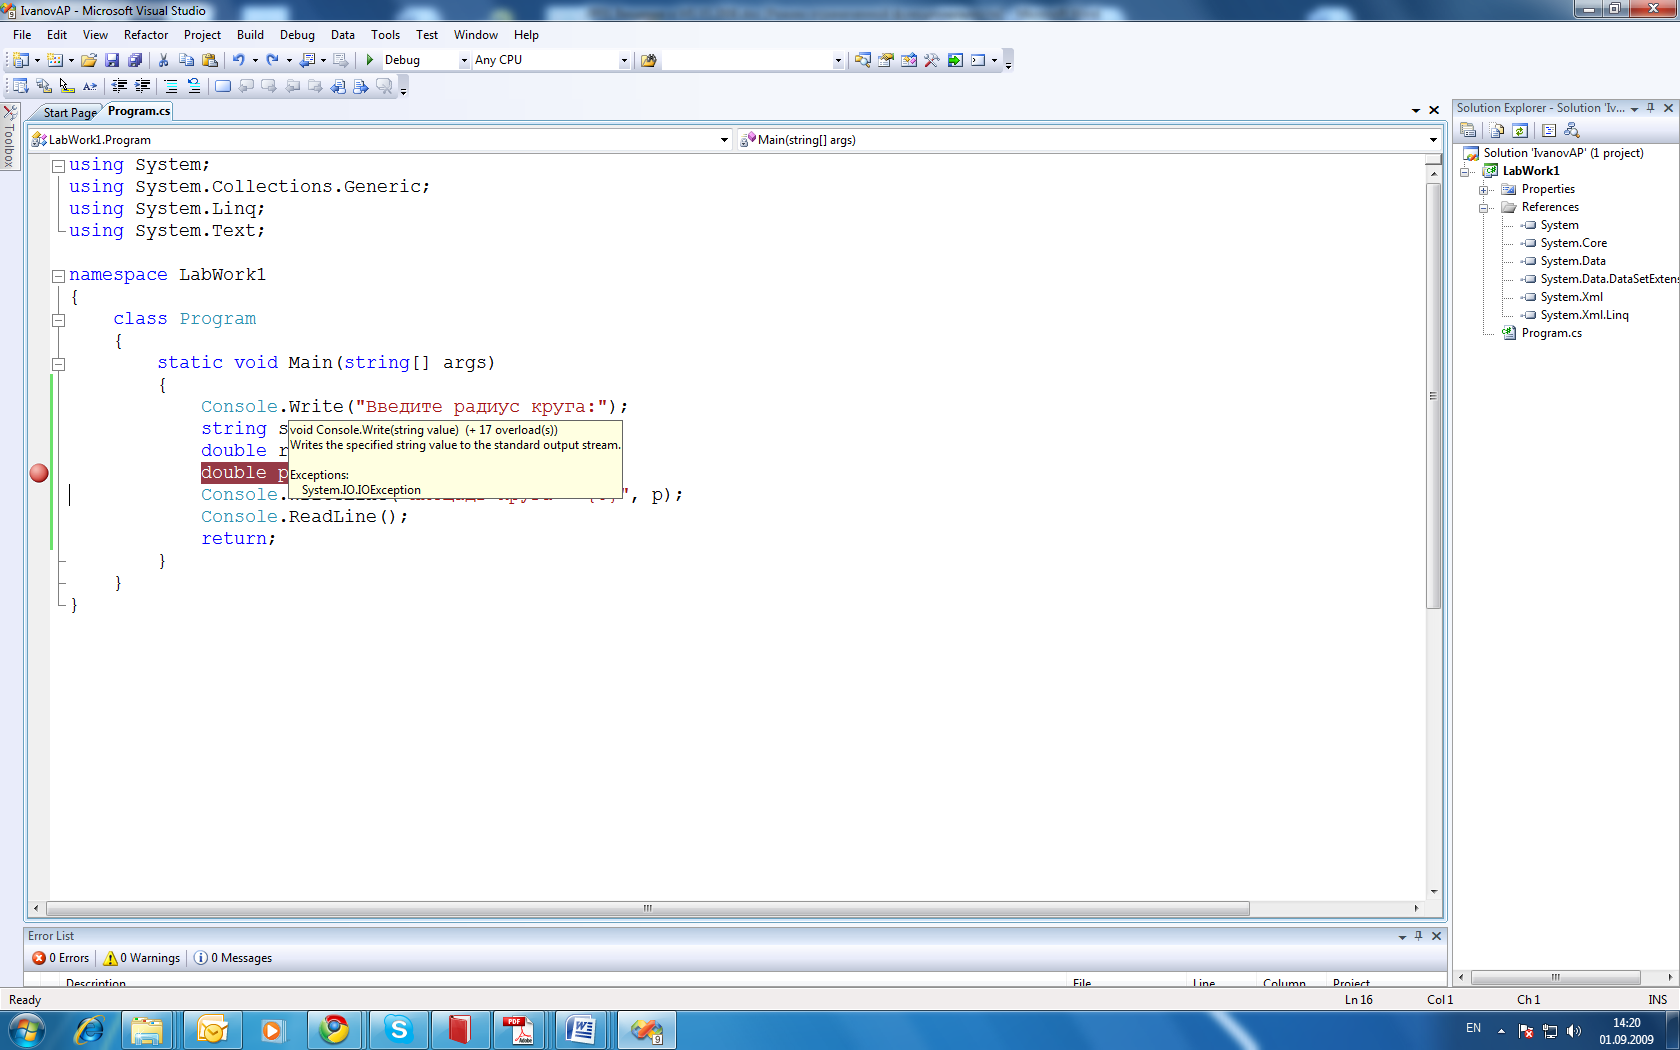This screenshot has width=1680, height=1050.
Task: Click the editor's horizontal scrollbar thumb
Action: tap(648, 908)
